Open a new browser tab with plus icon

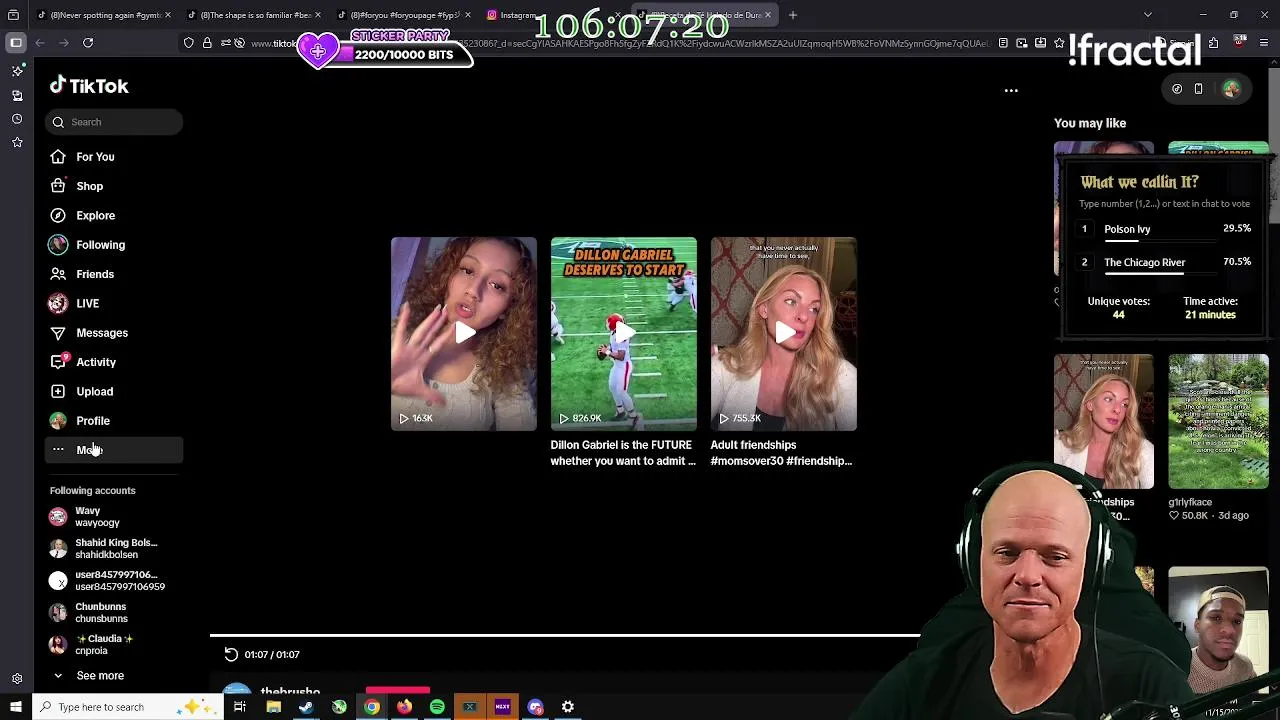click(792, 15)
